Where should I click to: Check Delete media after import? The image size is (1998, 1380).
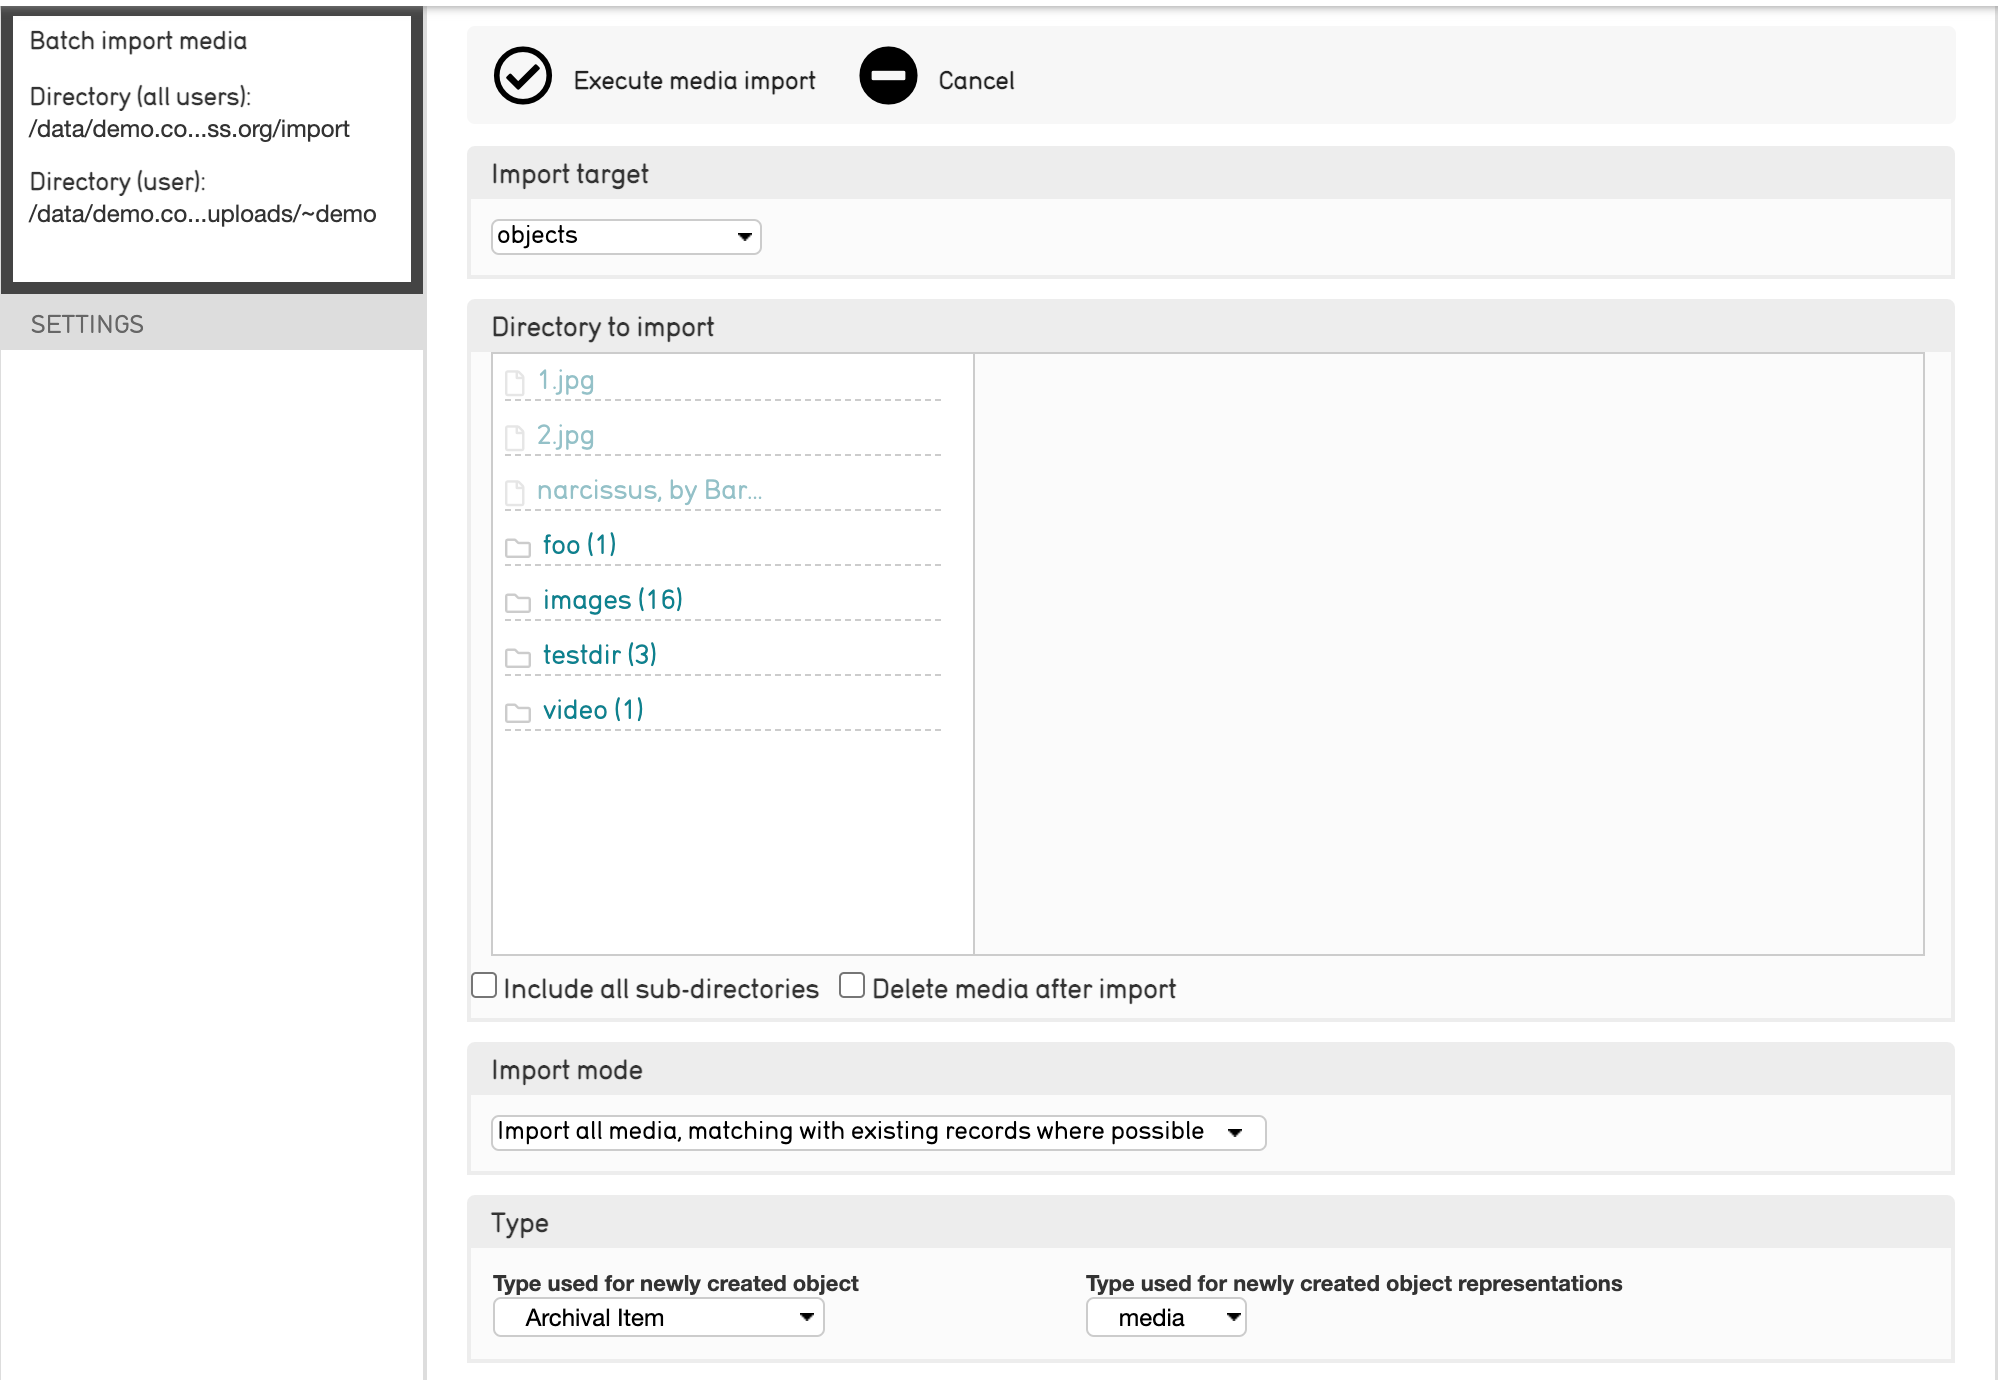coord(852,986)
